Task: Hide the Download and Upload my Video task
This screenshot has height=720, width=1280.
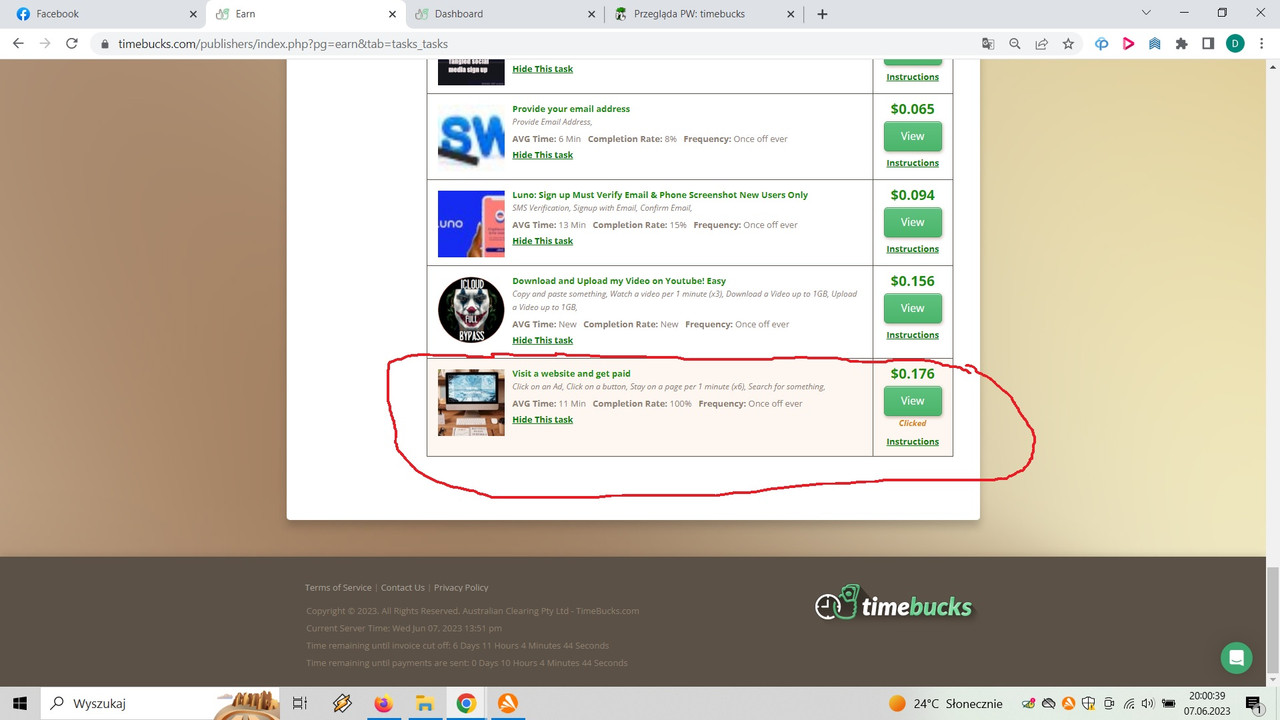Action: pyautogui.click(x=542, y=340)
